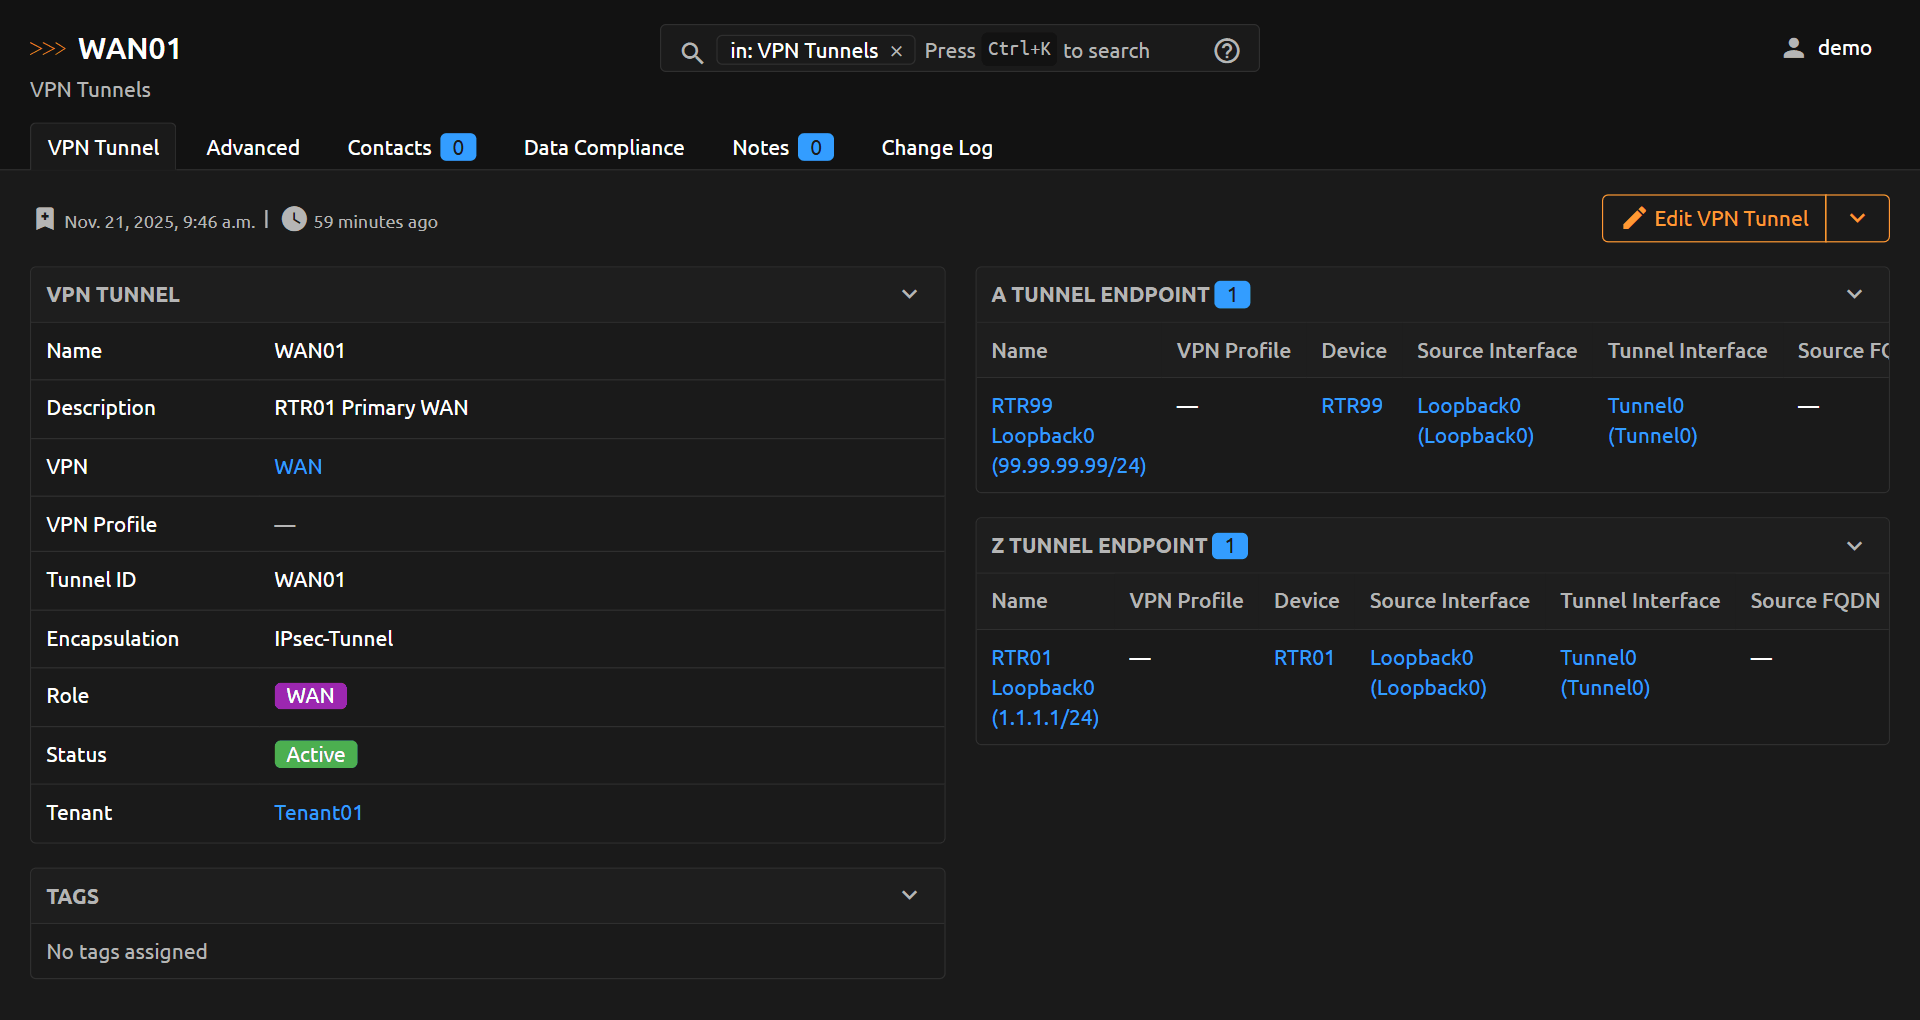
Task: Switch to the Advanced tab
Action: coord(253,148)
